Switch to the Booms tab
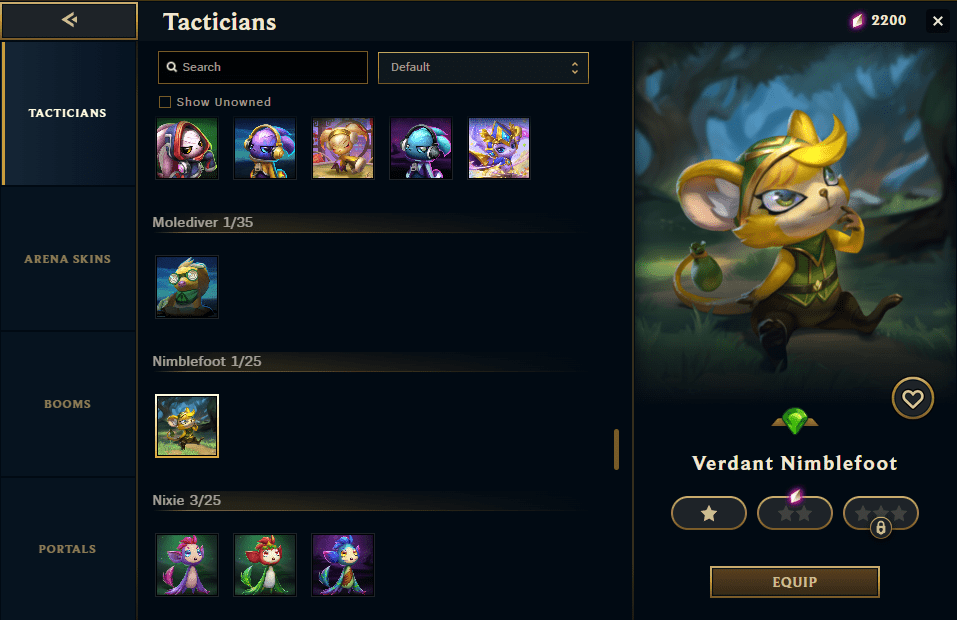957x620 pixels. pyautogui.click(x=68, y=404)
